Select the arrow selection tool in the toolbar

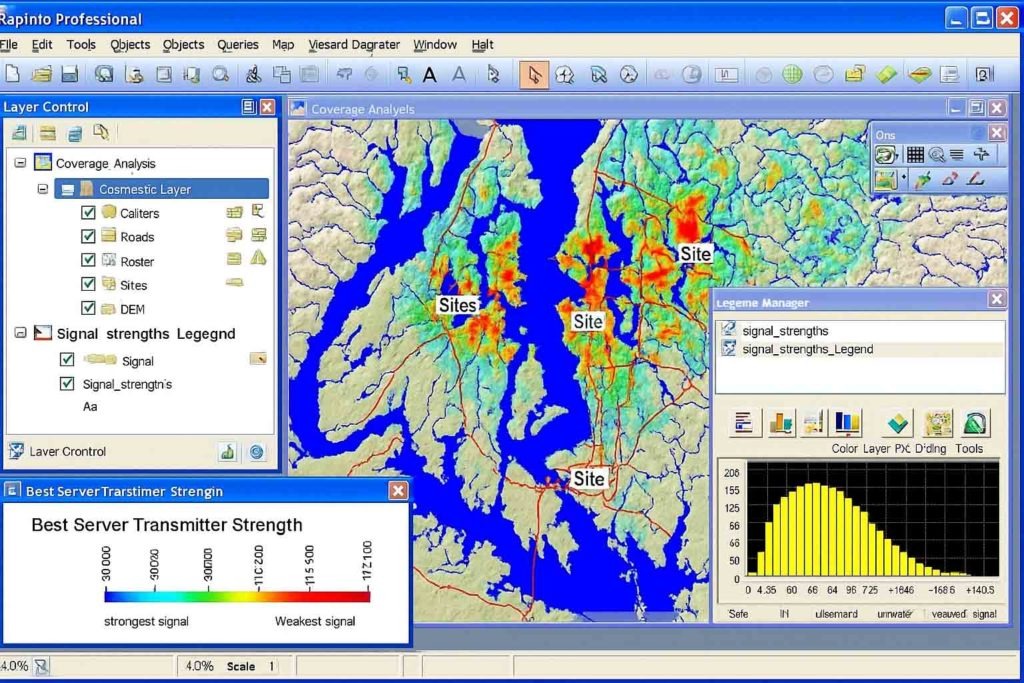point(535,74)
